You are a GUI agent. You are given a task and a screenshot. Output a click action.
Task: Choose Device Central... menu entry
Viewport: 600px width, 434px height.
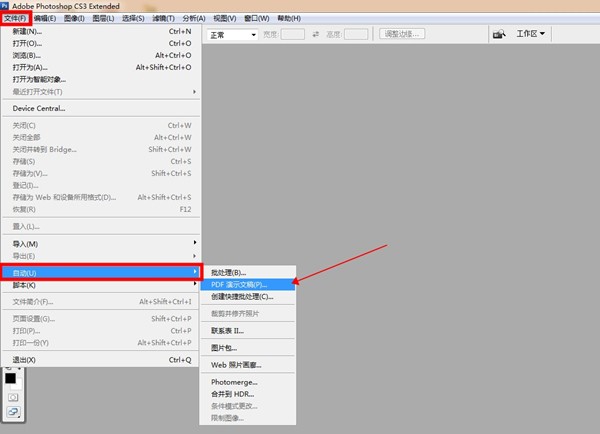tap(101, 108)
